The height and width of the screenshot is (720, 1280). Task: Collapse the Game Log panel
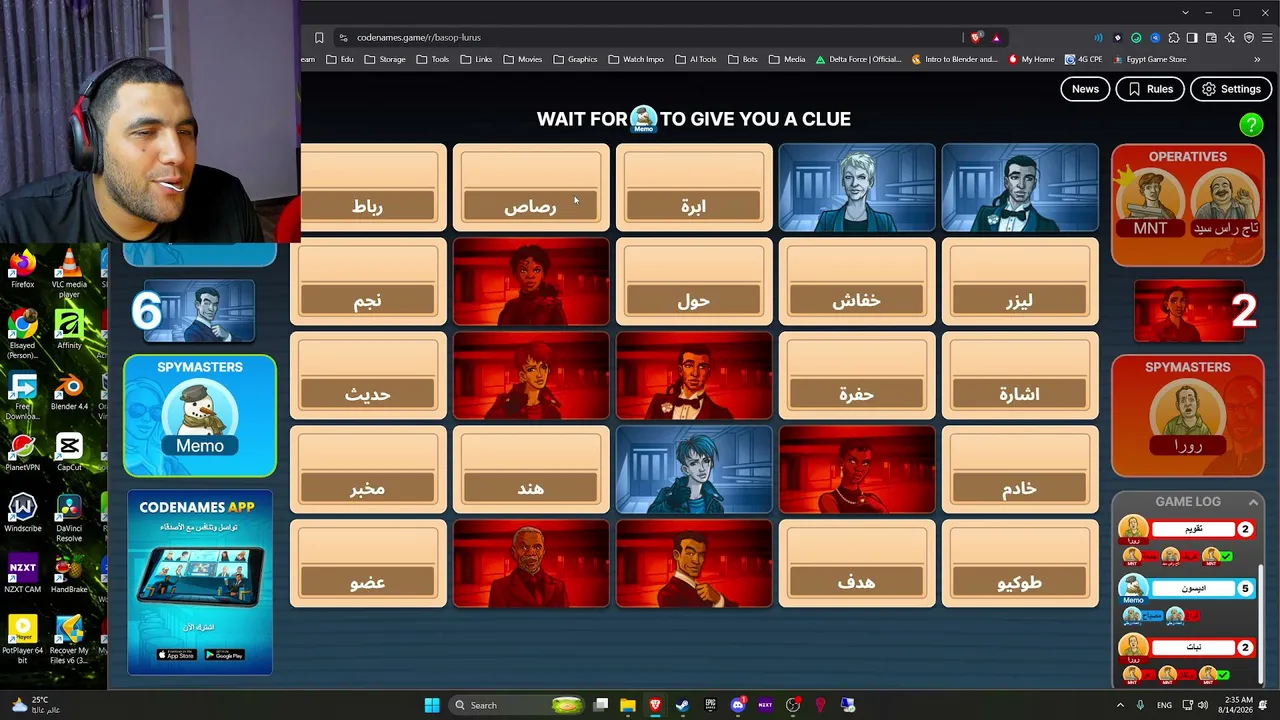1252,502
